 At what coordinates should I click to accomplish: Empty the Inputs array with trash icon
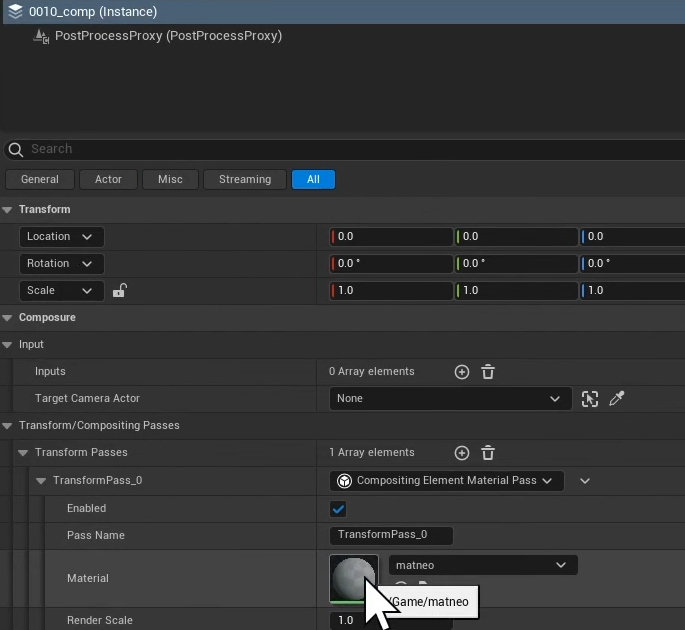coord(488,372)
